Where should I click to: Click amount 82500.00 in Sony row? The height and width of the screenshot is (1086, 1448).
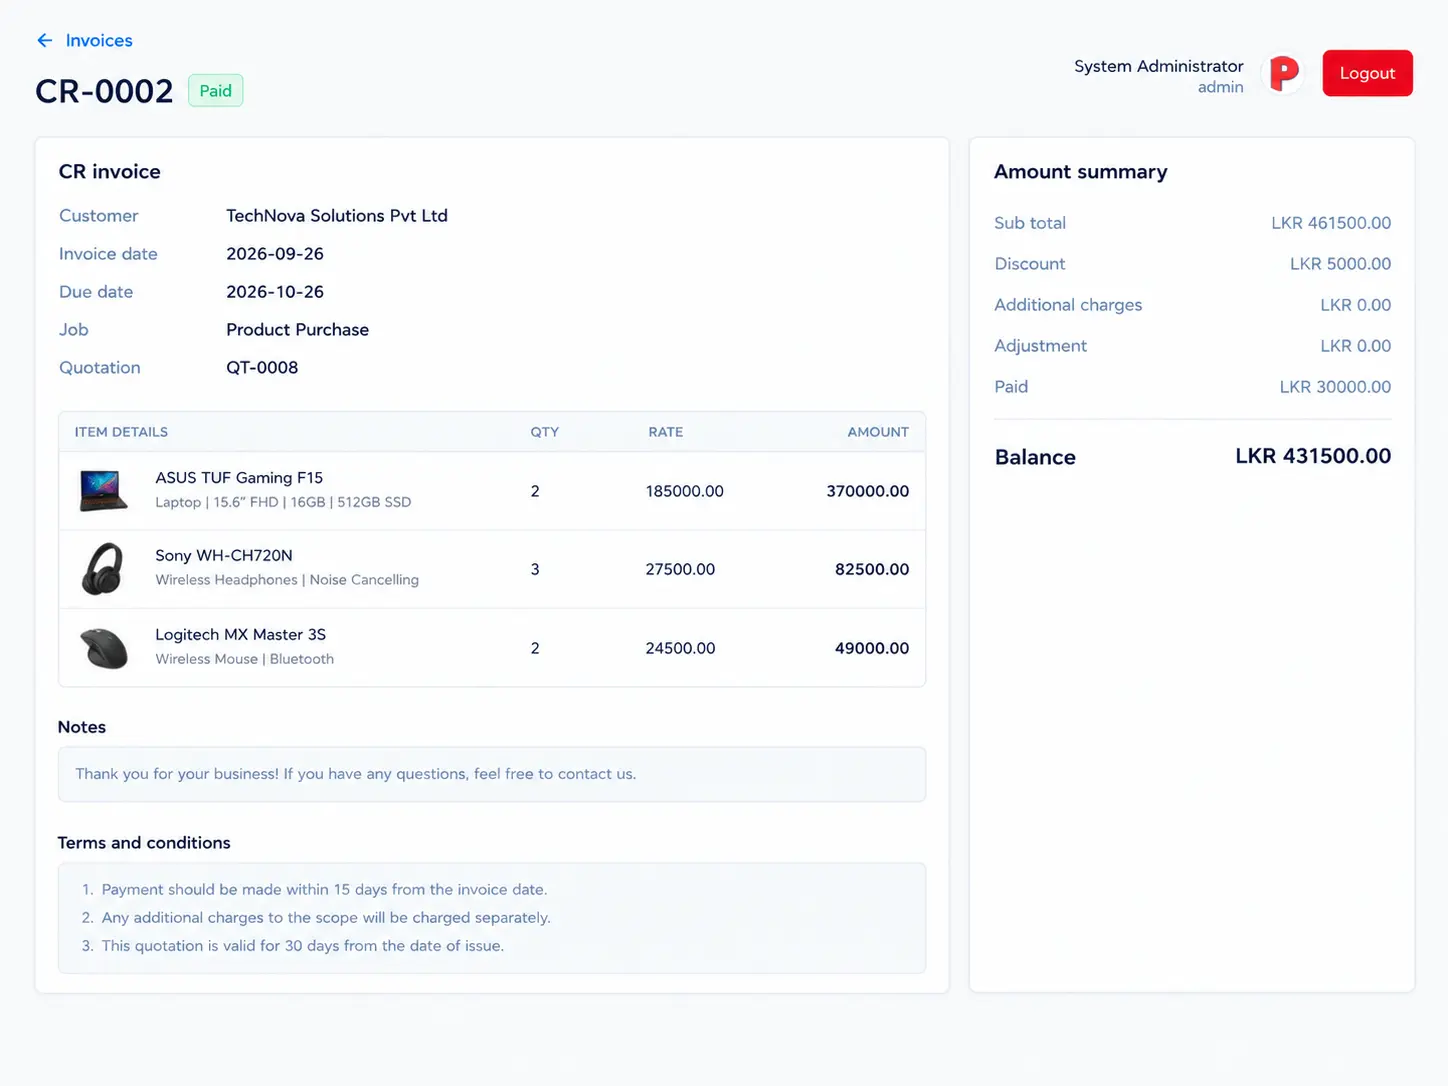(x=872, y=569)
